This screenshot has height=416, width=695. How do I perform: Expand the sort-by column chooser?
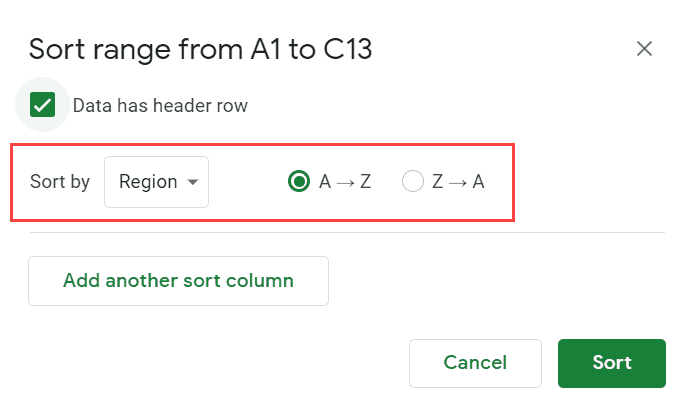(156, 182)
